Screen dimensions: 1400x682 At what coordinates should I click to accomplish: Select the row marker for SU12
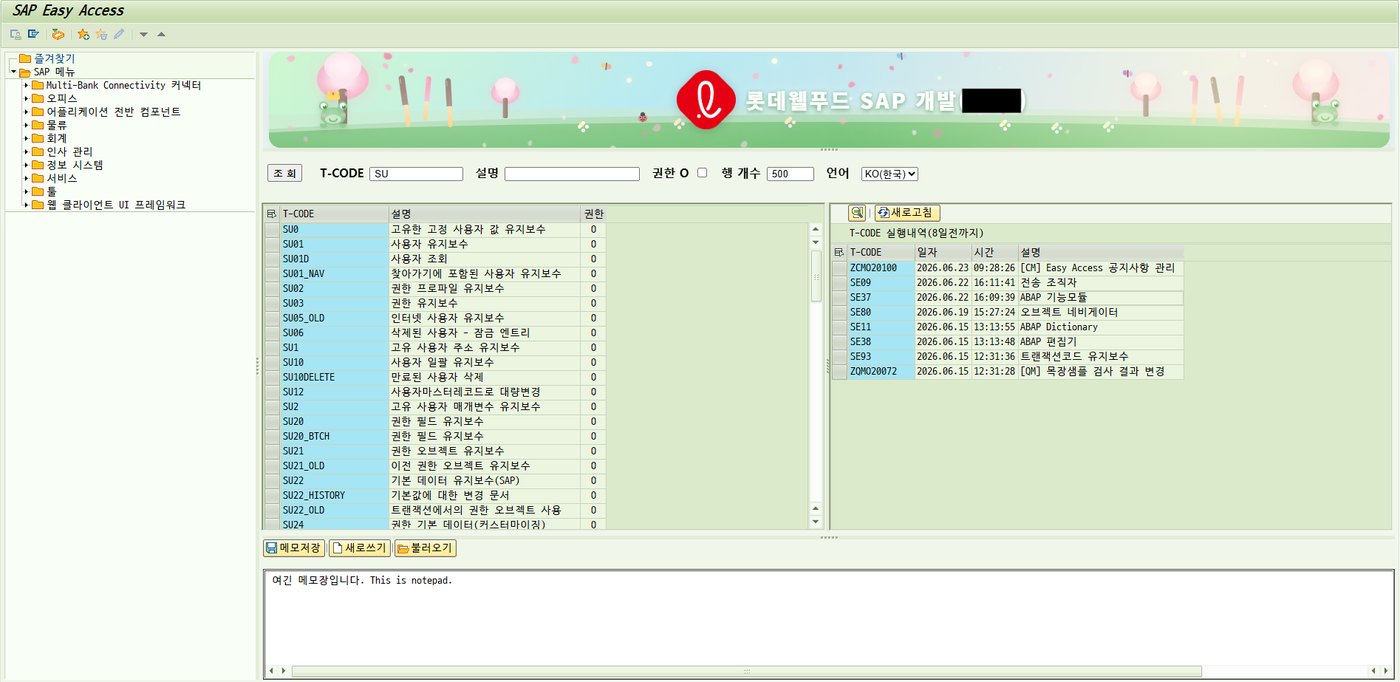click(272, 392)
